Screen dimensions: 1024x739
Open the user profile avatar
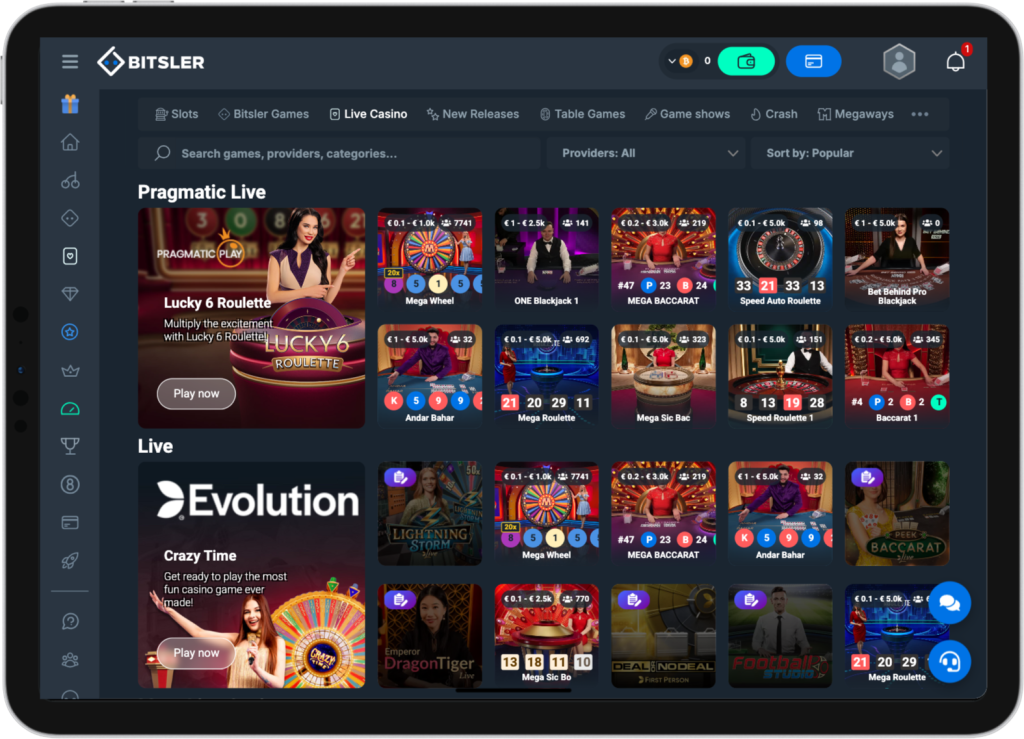tap(899, 62)
